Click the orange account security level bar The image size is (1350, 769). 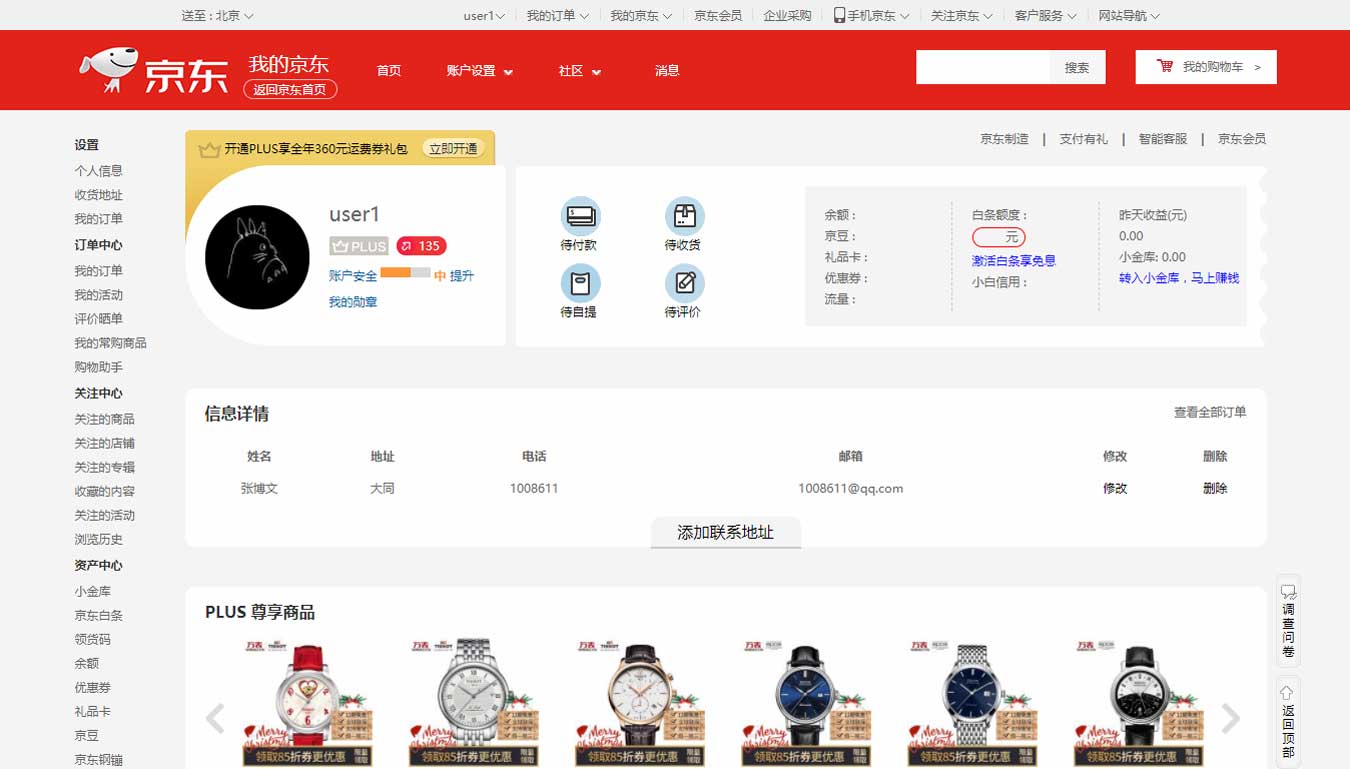click(x=405, y=272)
